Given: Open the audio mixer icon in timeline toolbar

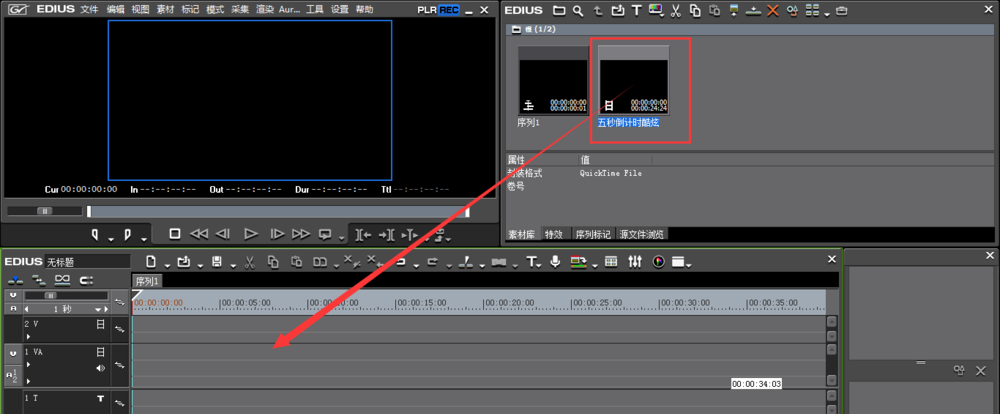Looking at the screenshot, I should [635, 262].
